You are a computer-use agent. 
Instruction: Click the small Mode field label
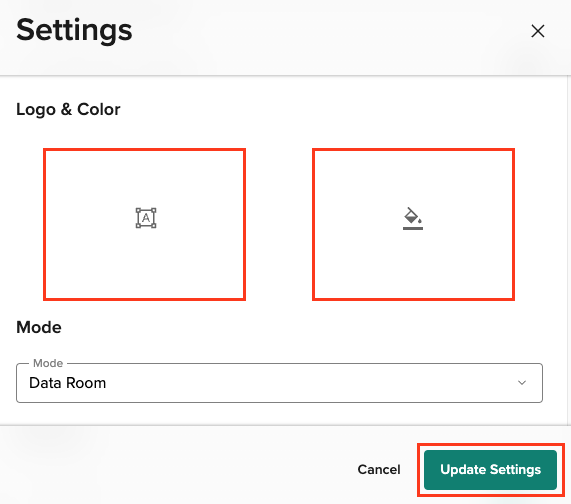[x=48, y=363]
